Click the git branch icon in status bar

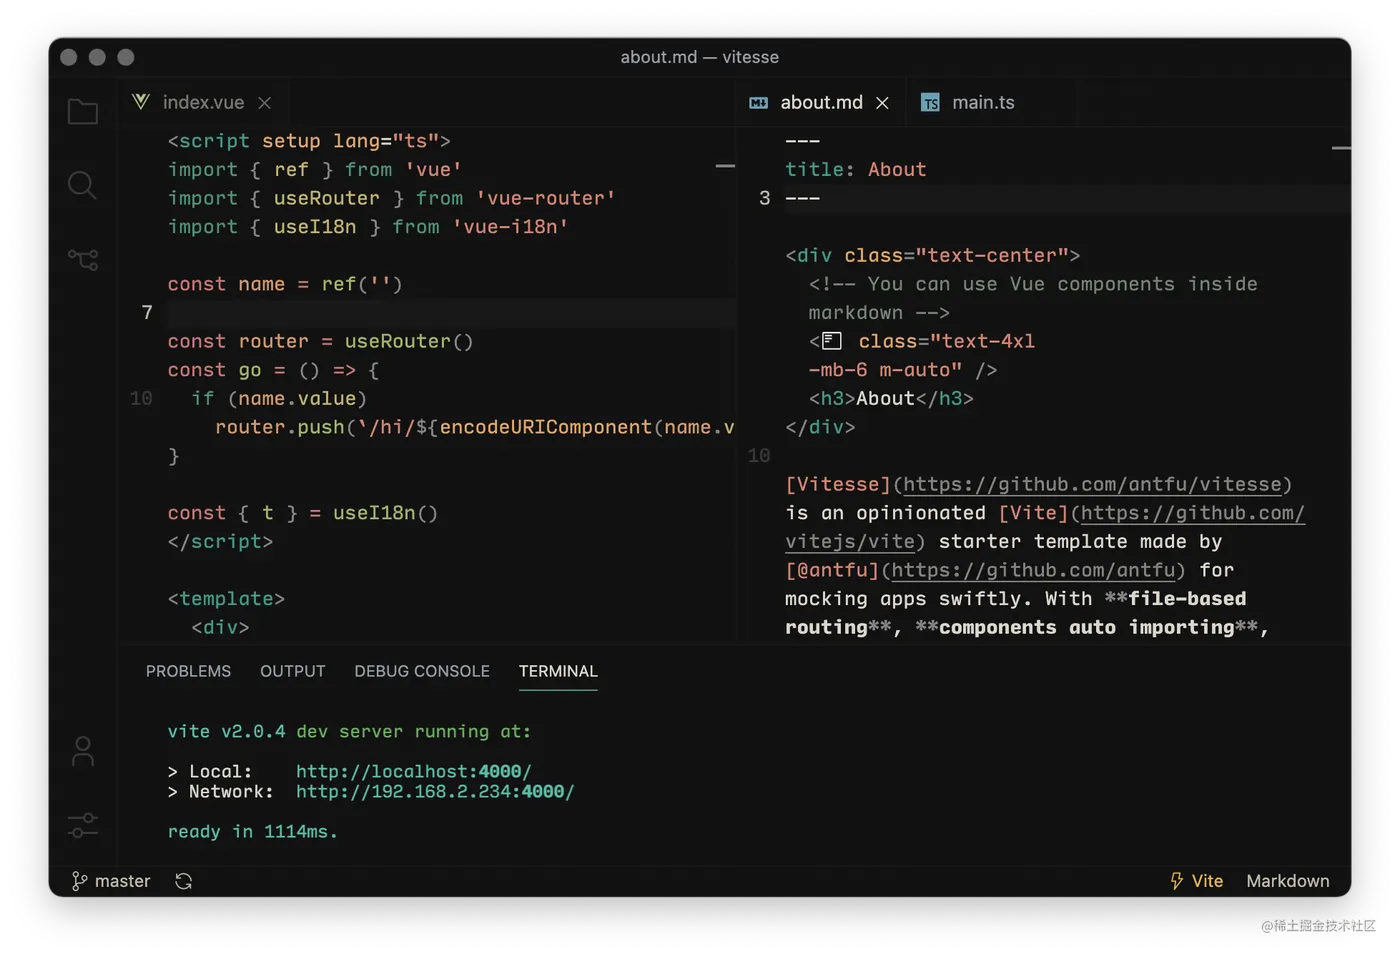(x=79, y=881)
